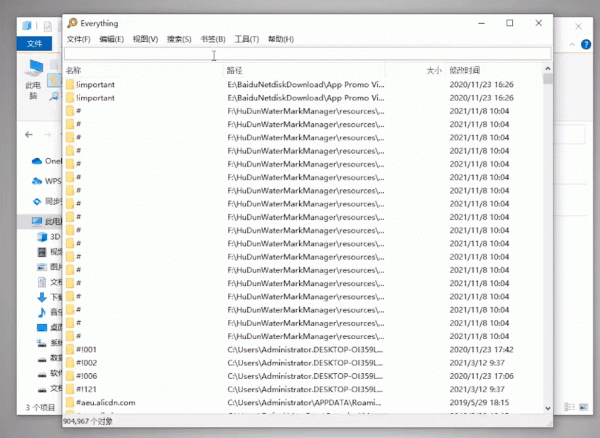
Task: Click the folder icon of #!006
Action: [x=70, y=376]
